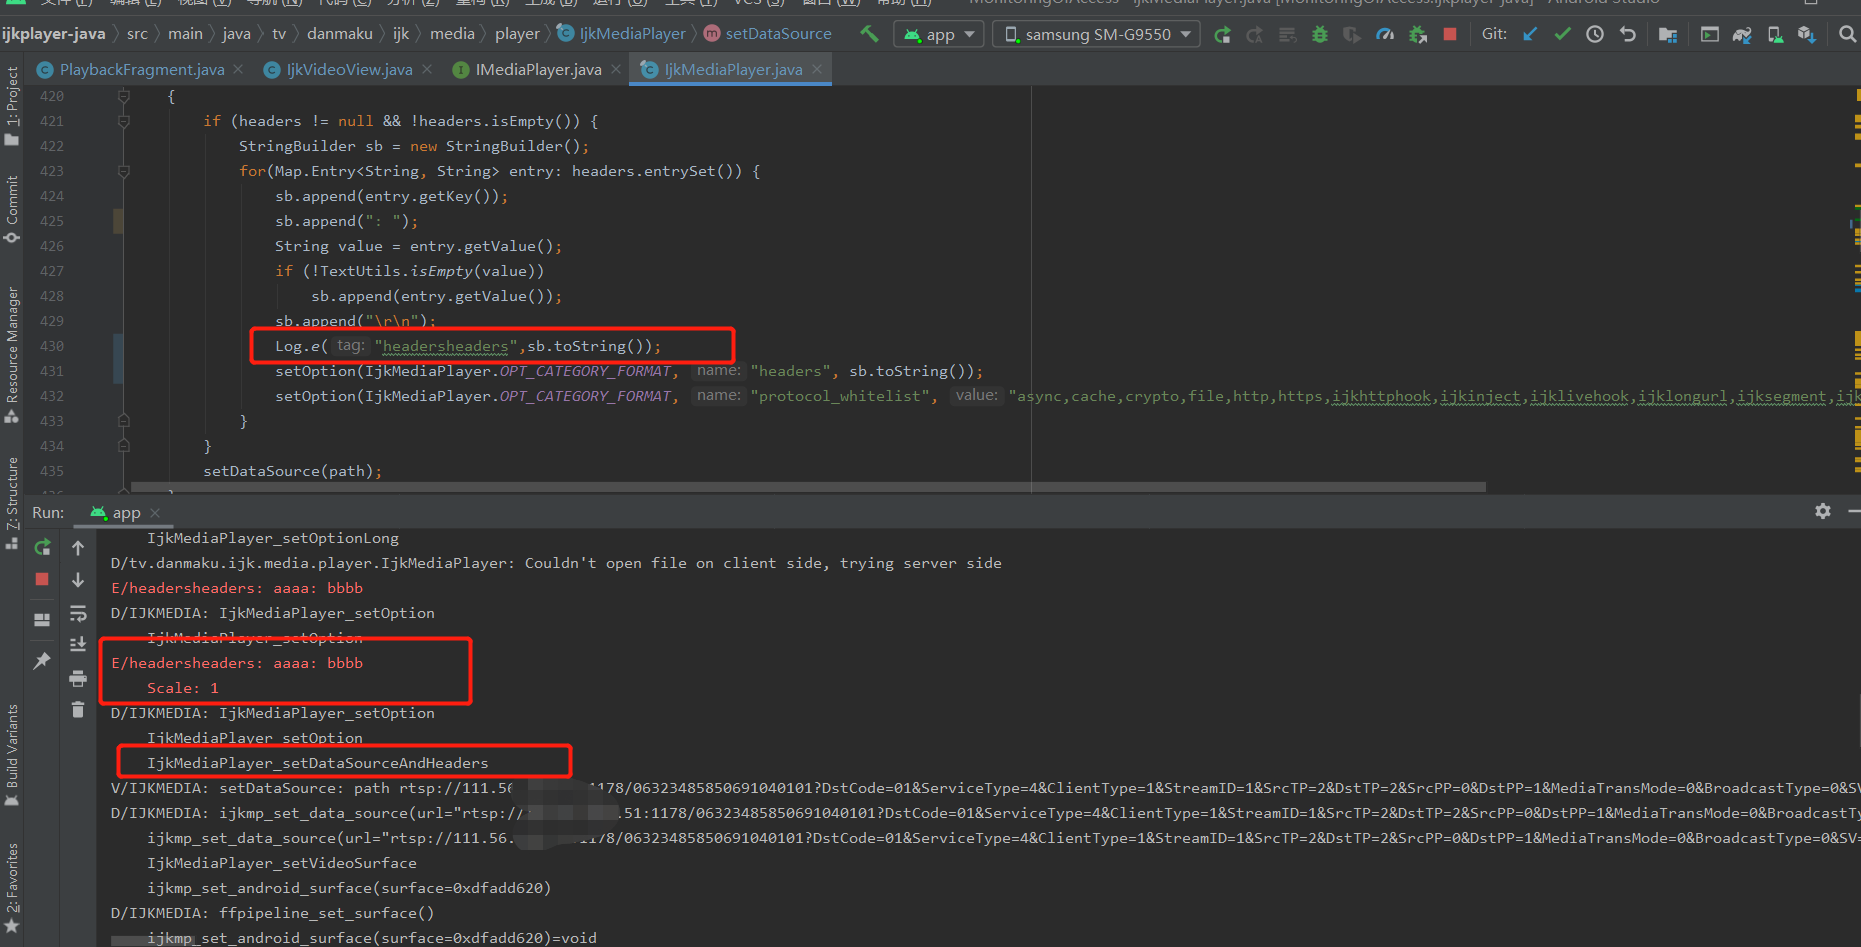
Task: Click the Search Everywhere magnifier
Action: pos(1847,34)
